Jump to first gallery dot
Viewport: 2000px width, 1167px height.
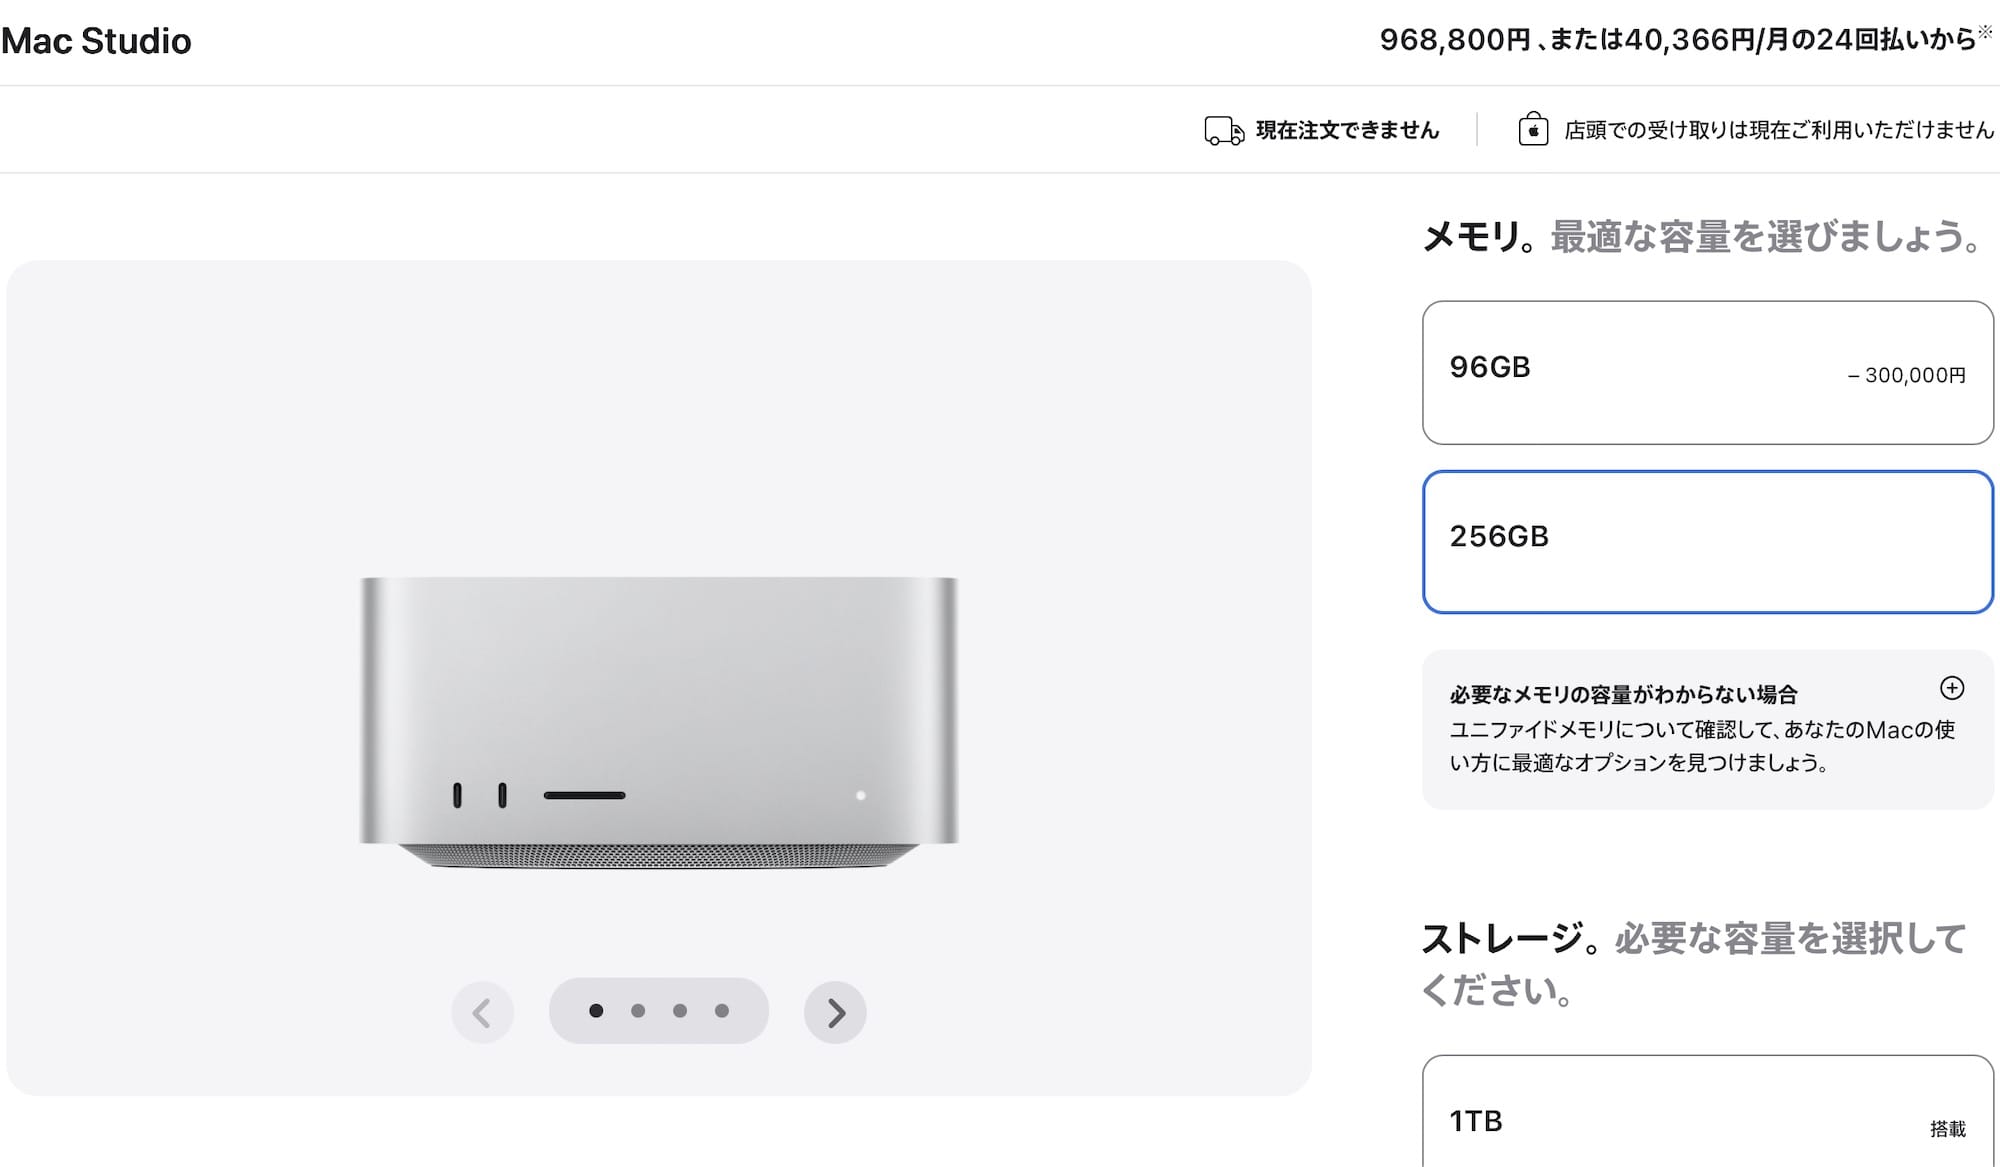point(596,1011)
